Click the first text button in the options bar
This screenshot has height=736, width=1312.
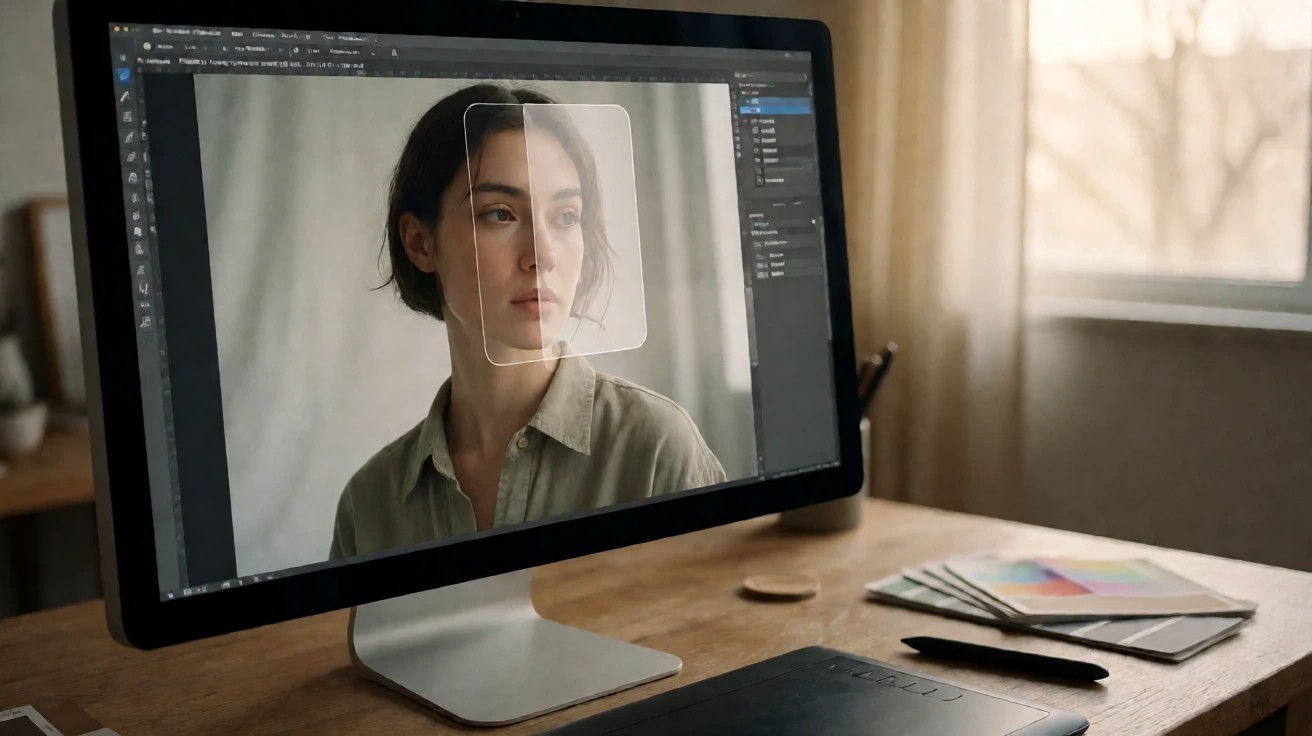click(164, 46)
